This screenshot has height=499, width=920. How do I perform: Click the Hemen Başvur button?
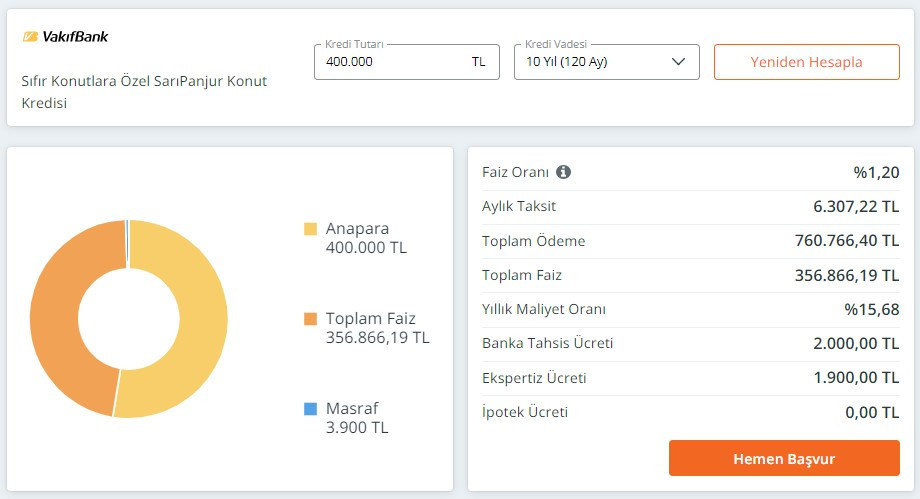784,459
